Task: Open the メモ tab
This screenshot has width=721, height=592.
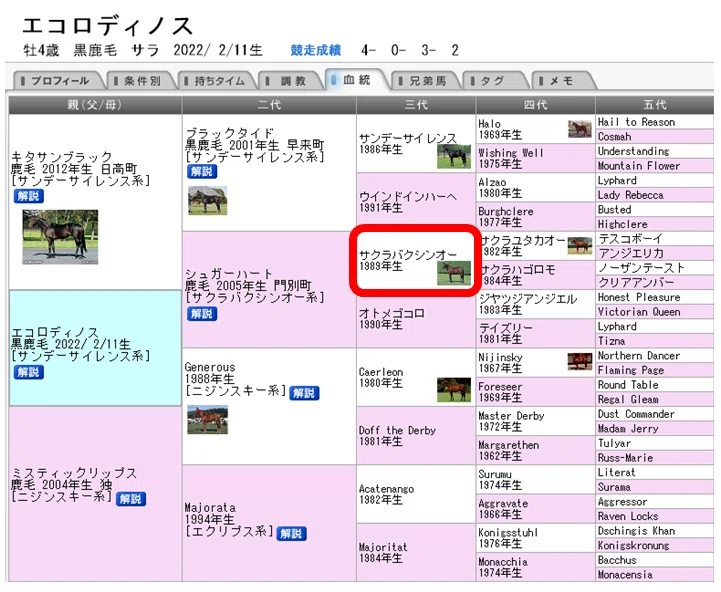Action: (x=563, y=81)
